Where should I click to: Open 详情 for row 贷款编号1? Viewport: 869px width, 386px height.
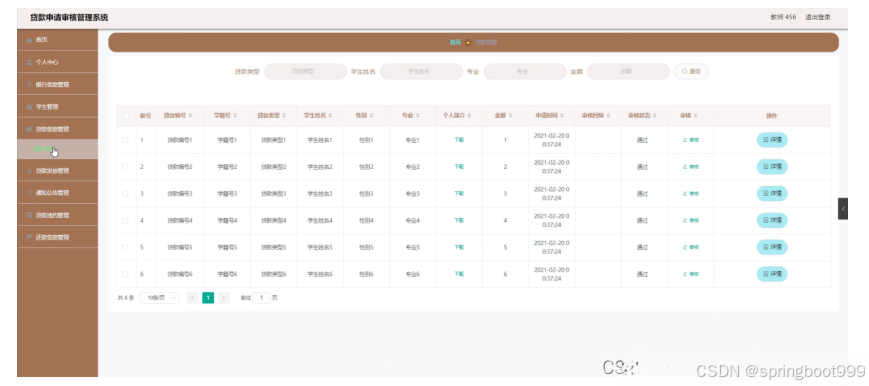coord(772,140)
